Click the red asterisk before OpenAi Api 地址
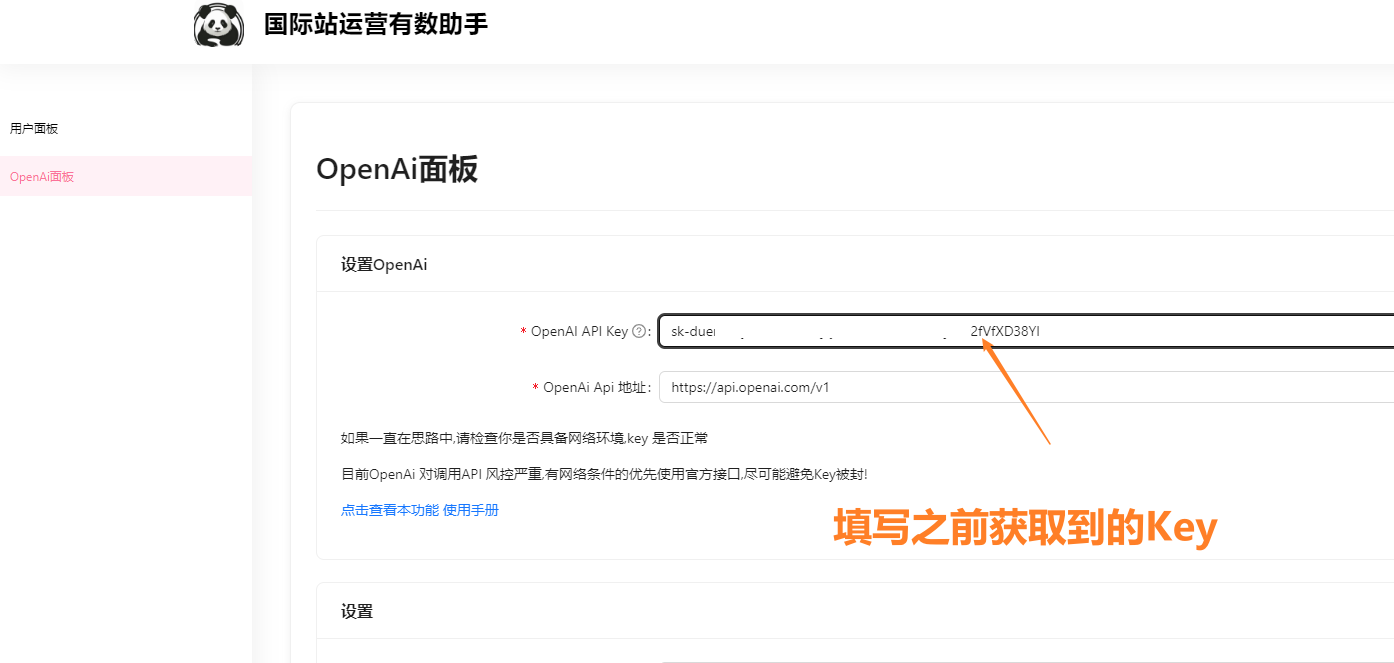1394x663 pixels. coord(535,386)
